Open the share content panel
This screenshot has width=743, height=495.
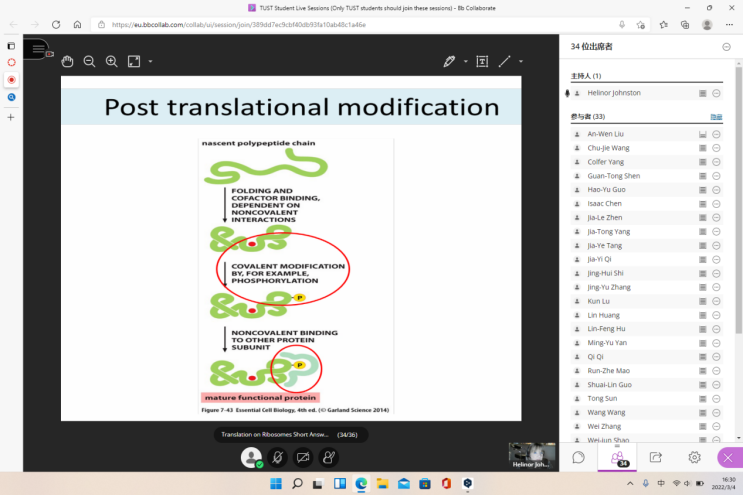pos(656,457)
